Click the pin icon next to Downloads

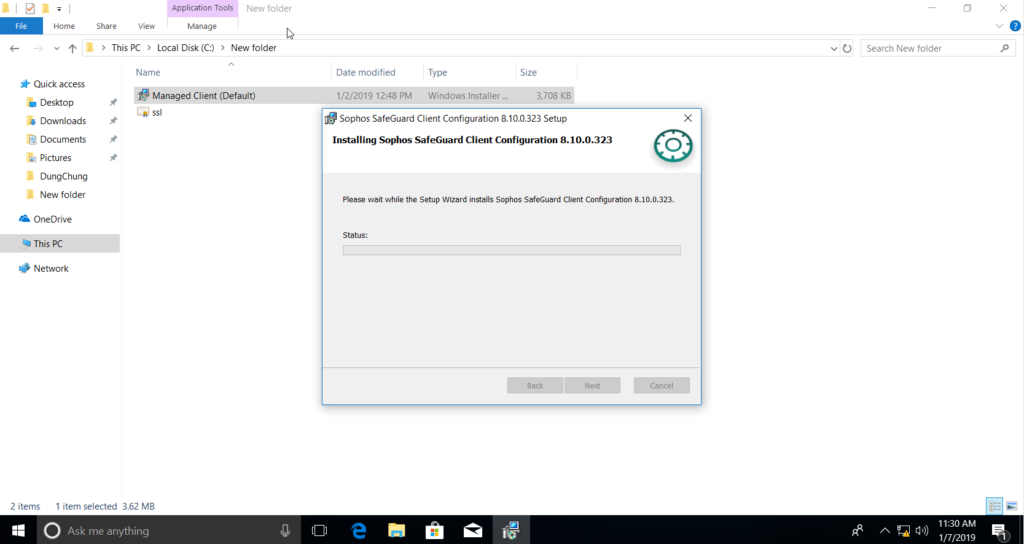point(113,121)
